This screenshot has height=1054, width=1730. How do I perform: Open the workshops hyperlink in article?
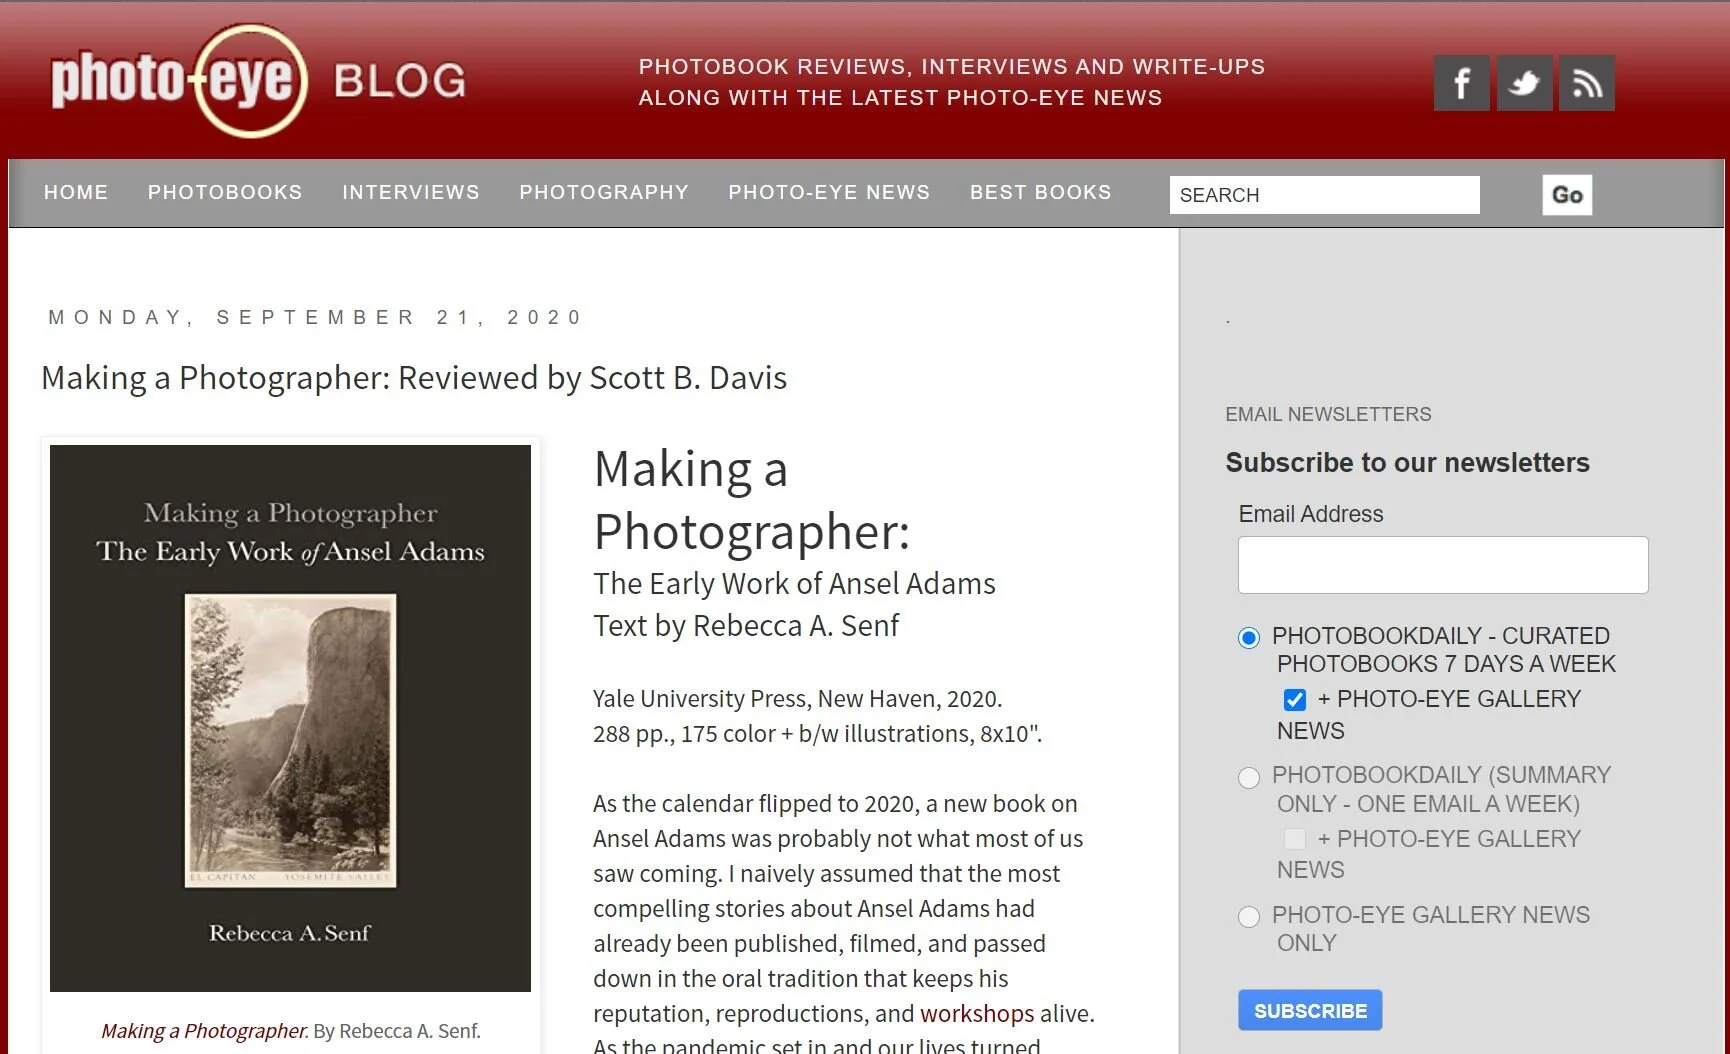[x=977, y=1013]
